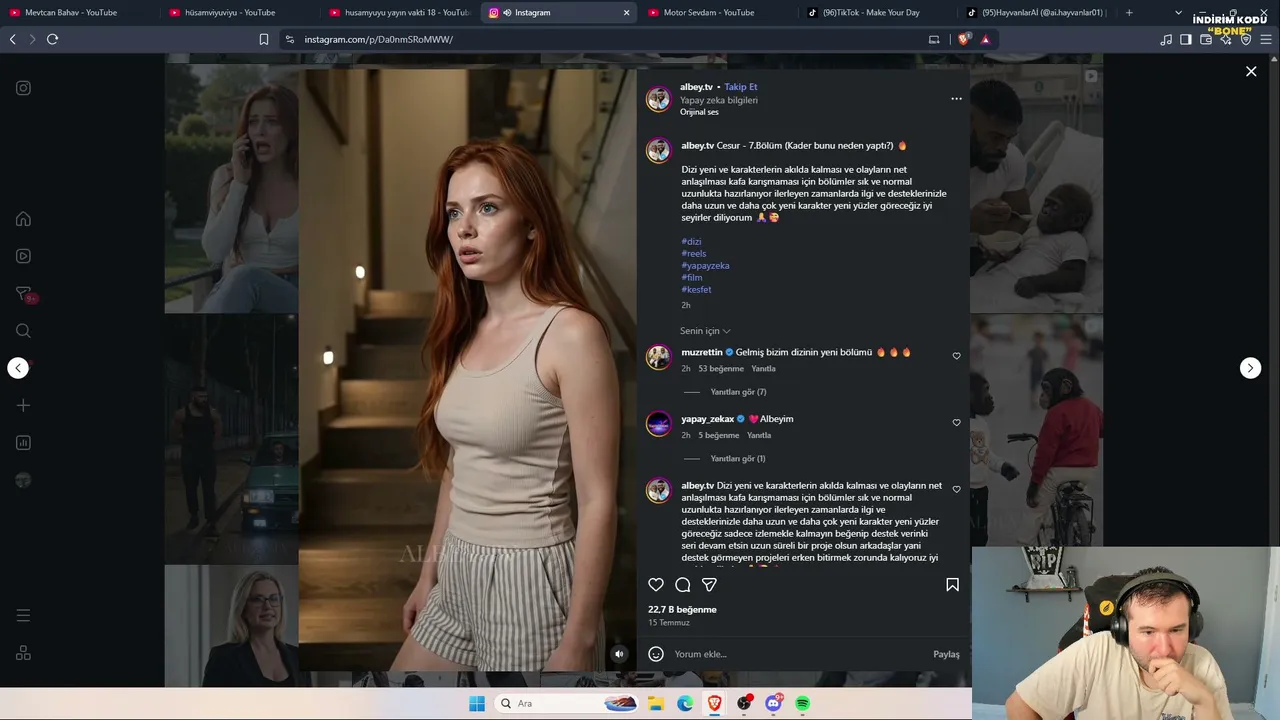Like yapay_zekax's comment
This screenshot has width=1280, height=720.
click(956, 423)
